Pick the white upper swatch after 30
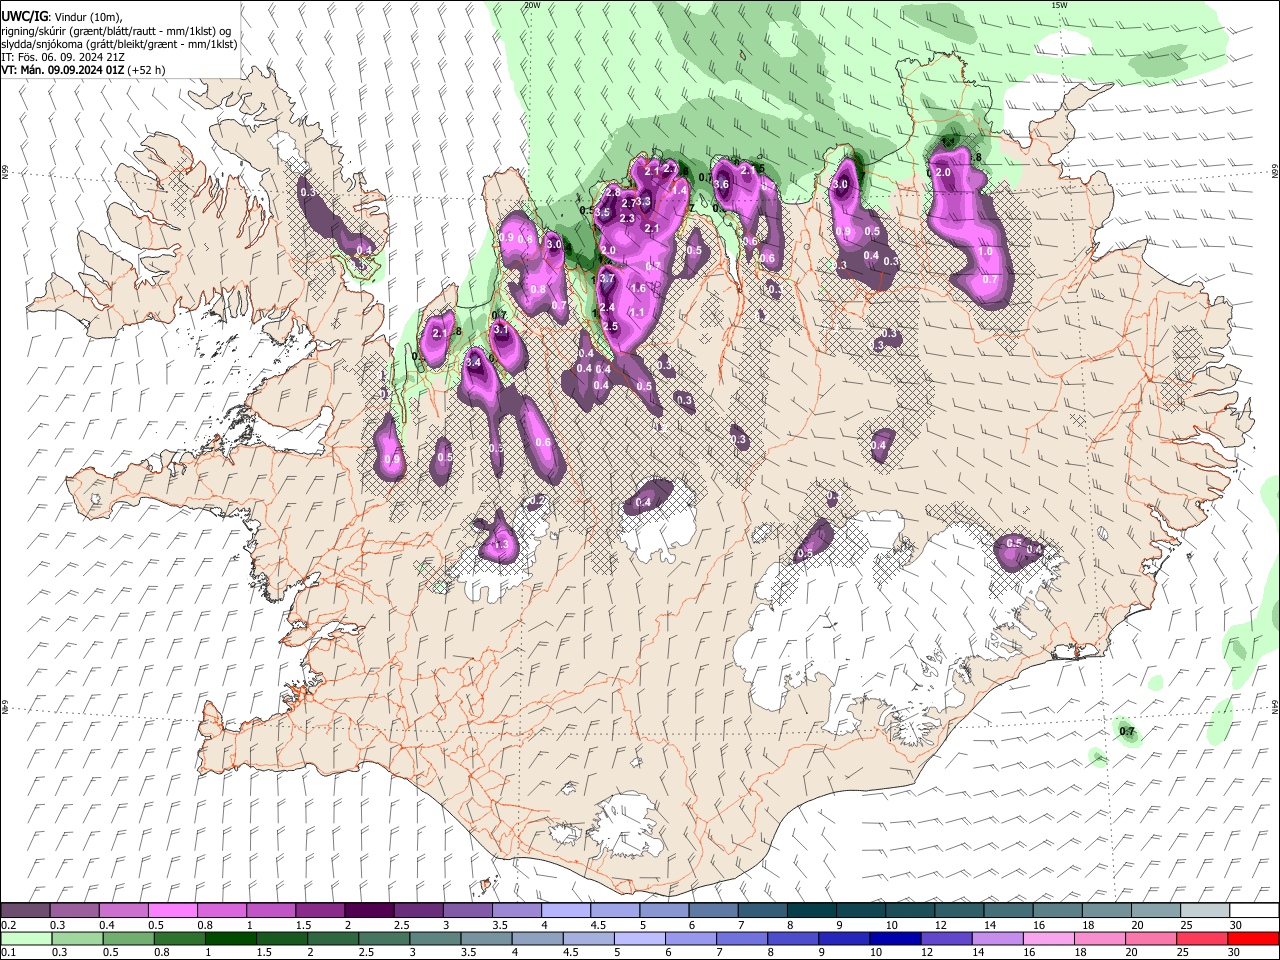 pyautogui.click(x=1252, y=911)
